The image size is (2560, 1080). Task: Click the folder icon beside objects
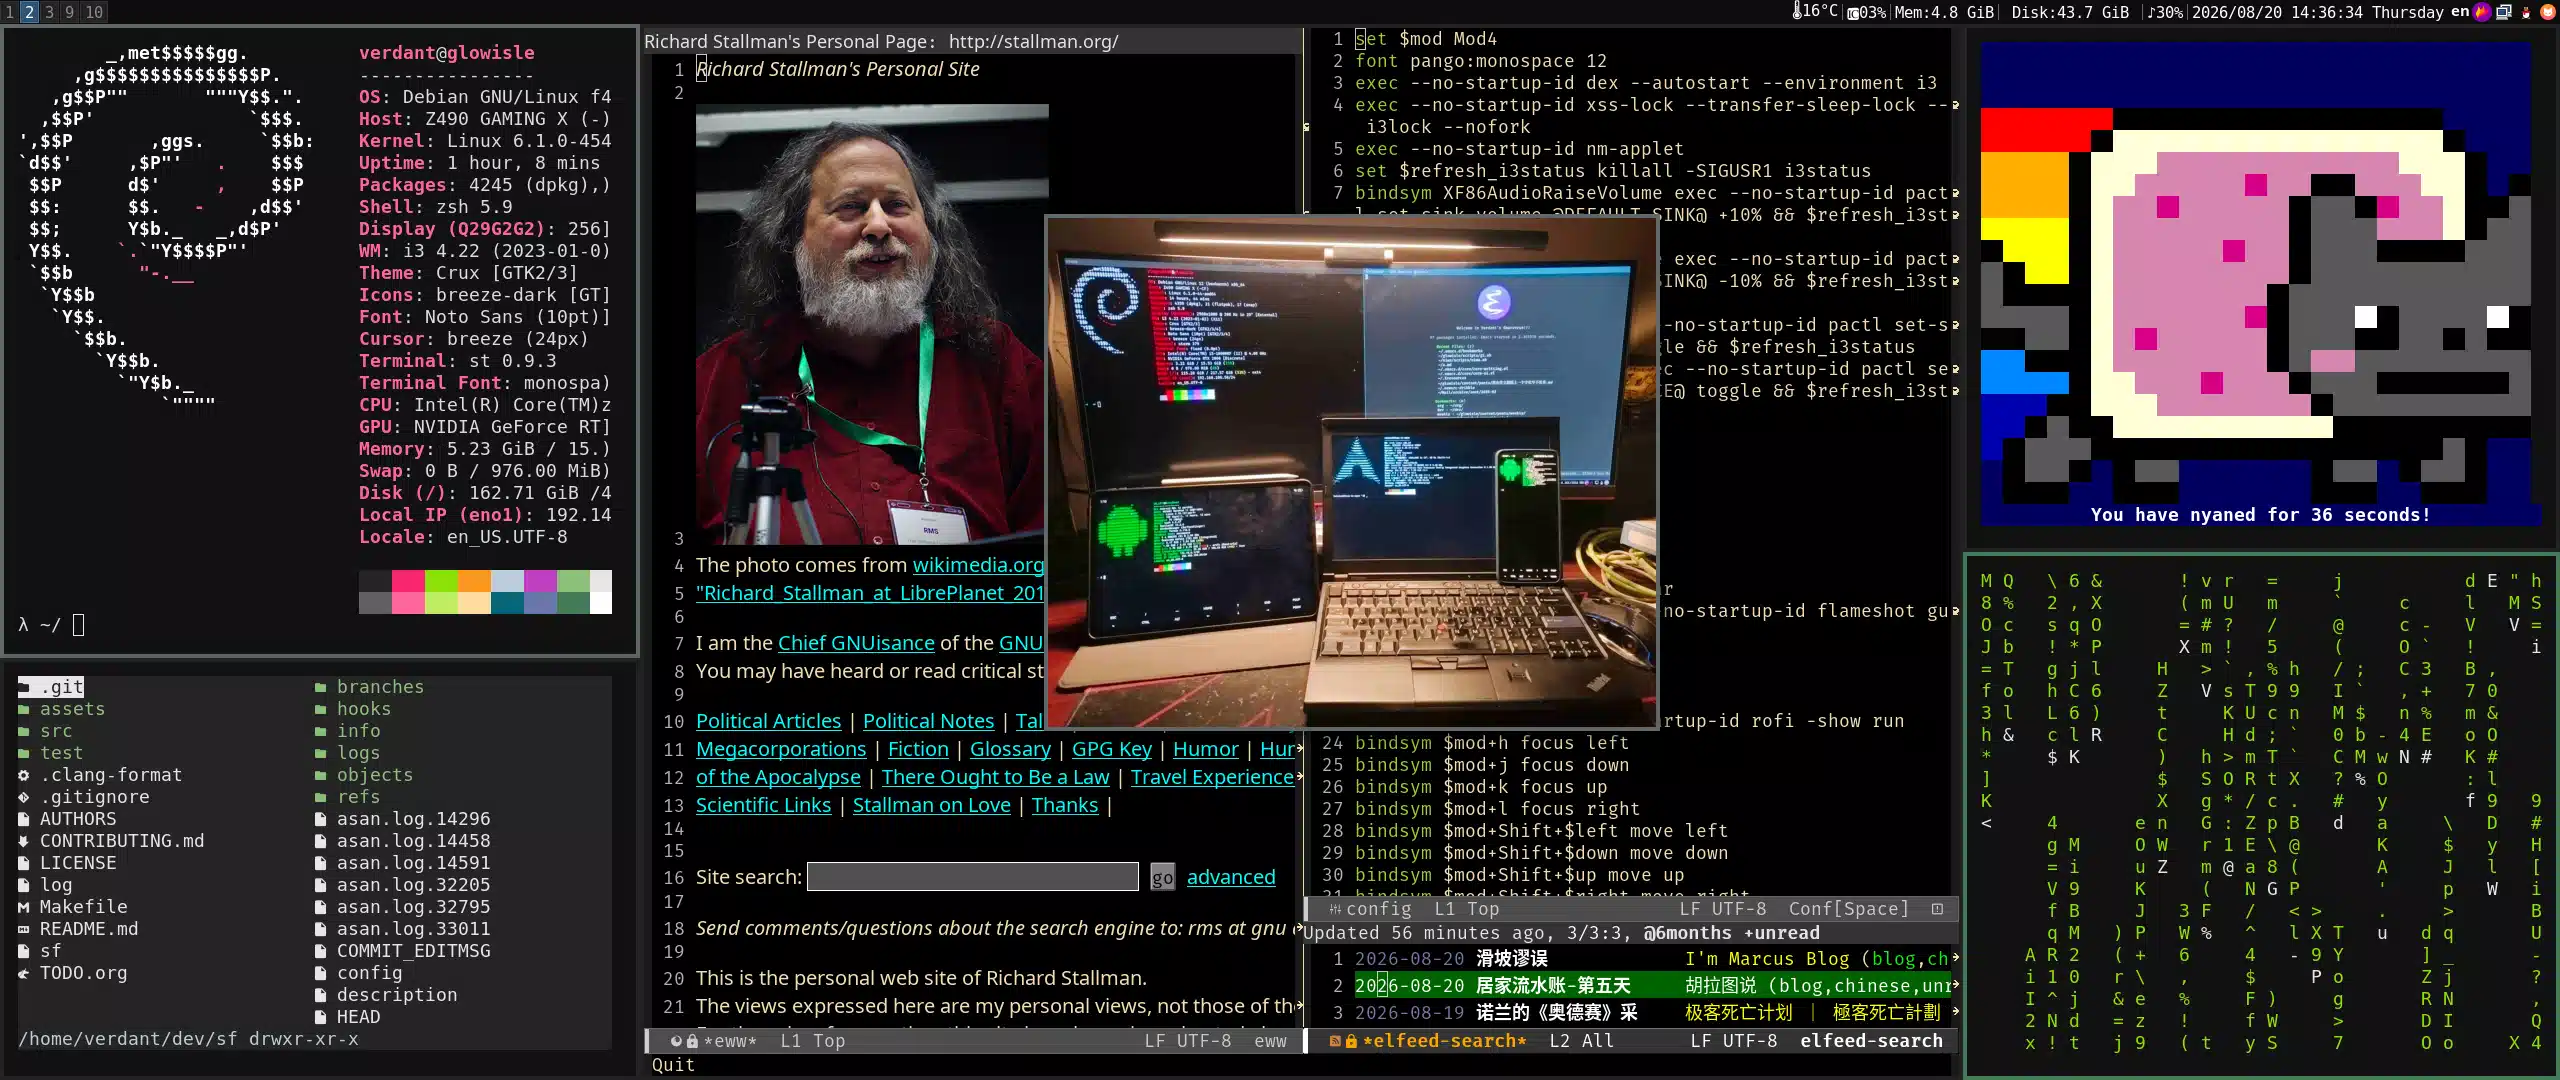321,775
